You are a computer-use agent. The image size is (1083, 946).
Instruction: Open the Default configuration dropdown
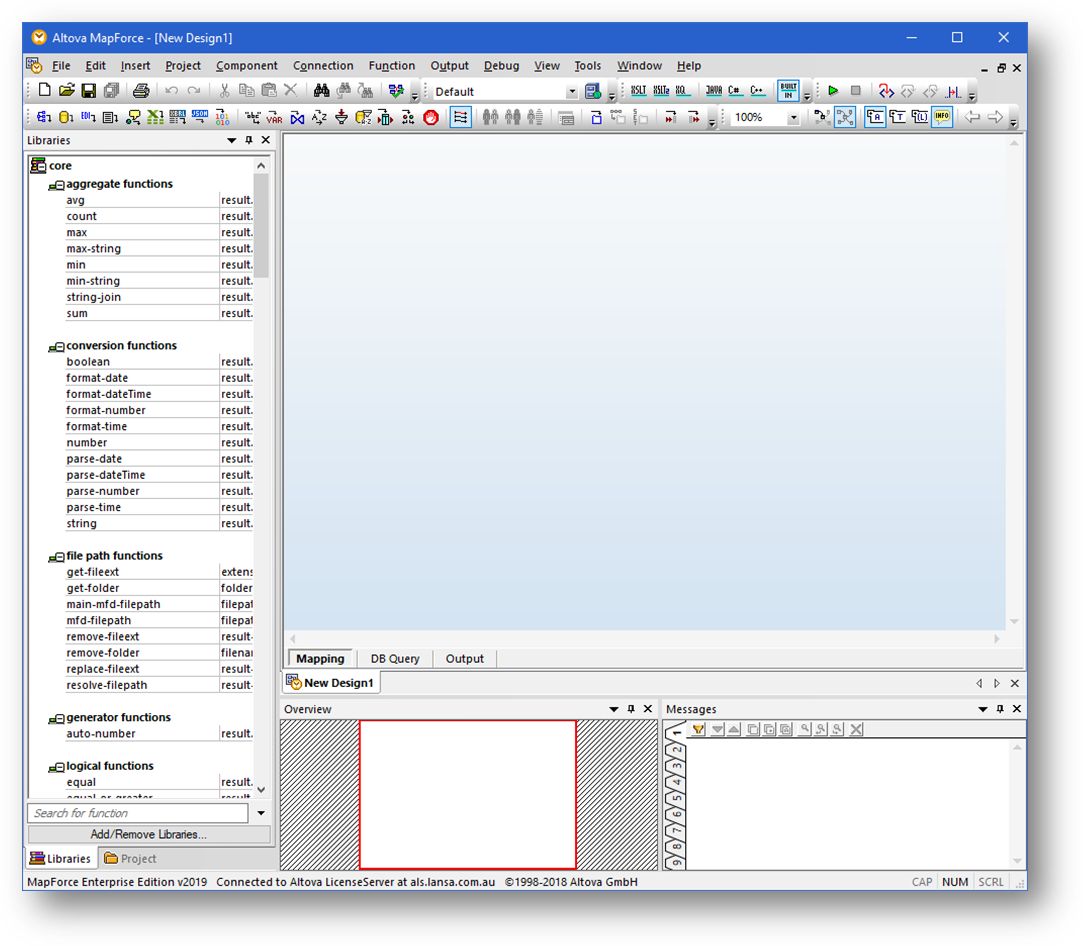pyautogui.click(x=572, y=91)
